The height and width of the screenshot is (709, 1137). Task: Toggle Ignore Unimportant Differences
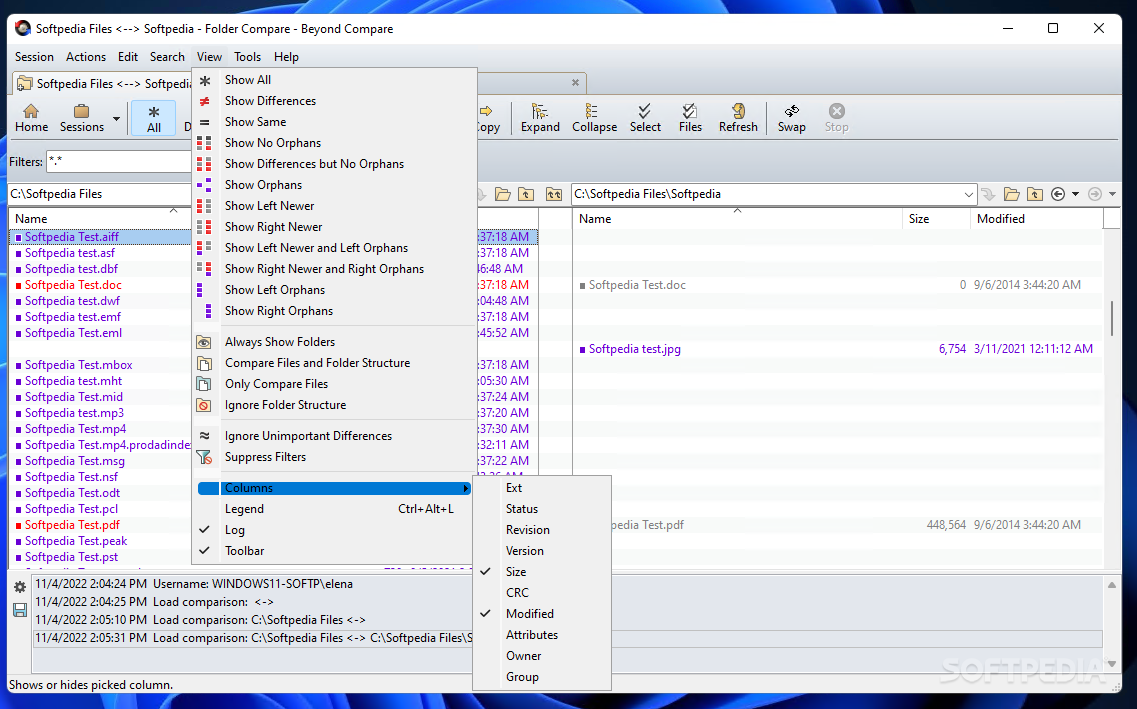click(334, 436)
